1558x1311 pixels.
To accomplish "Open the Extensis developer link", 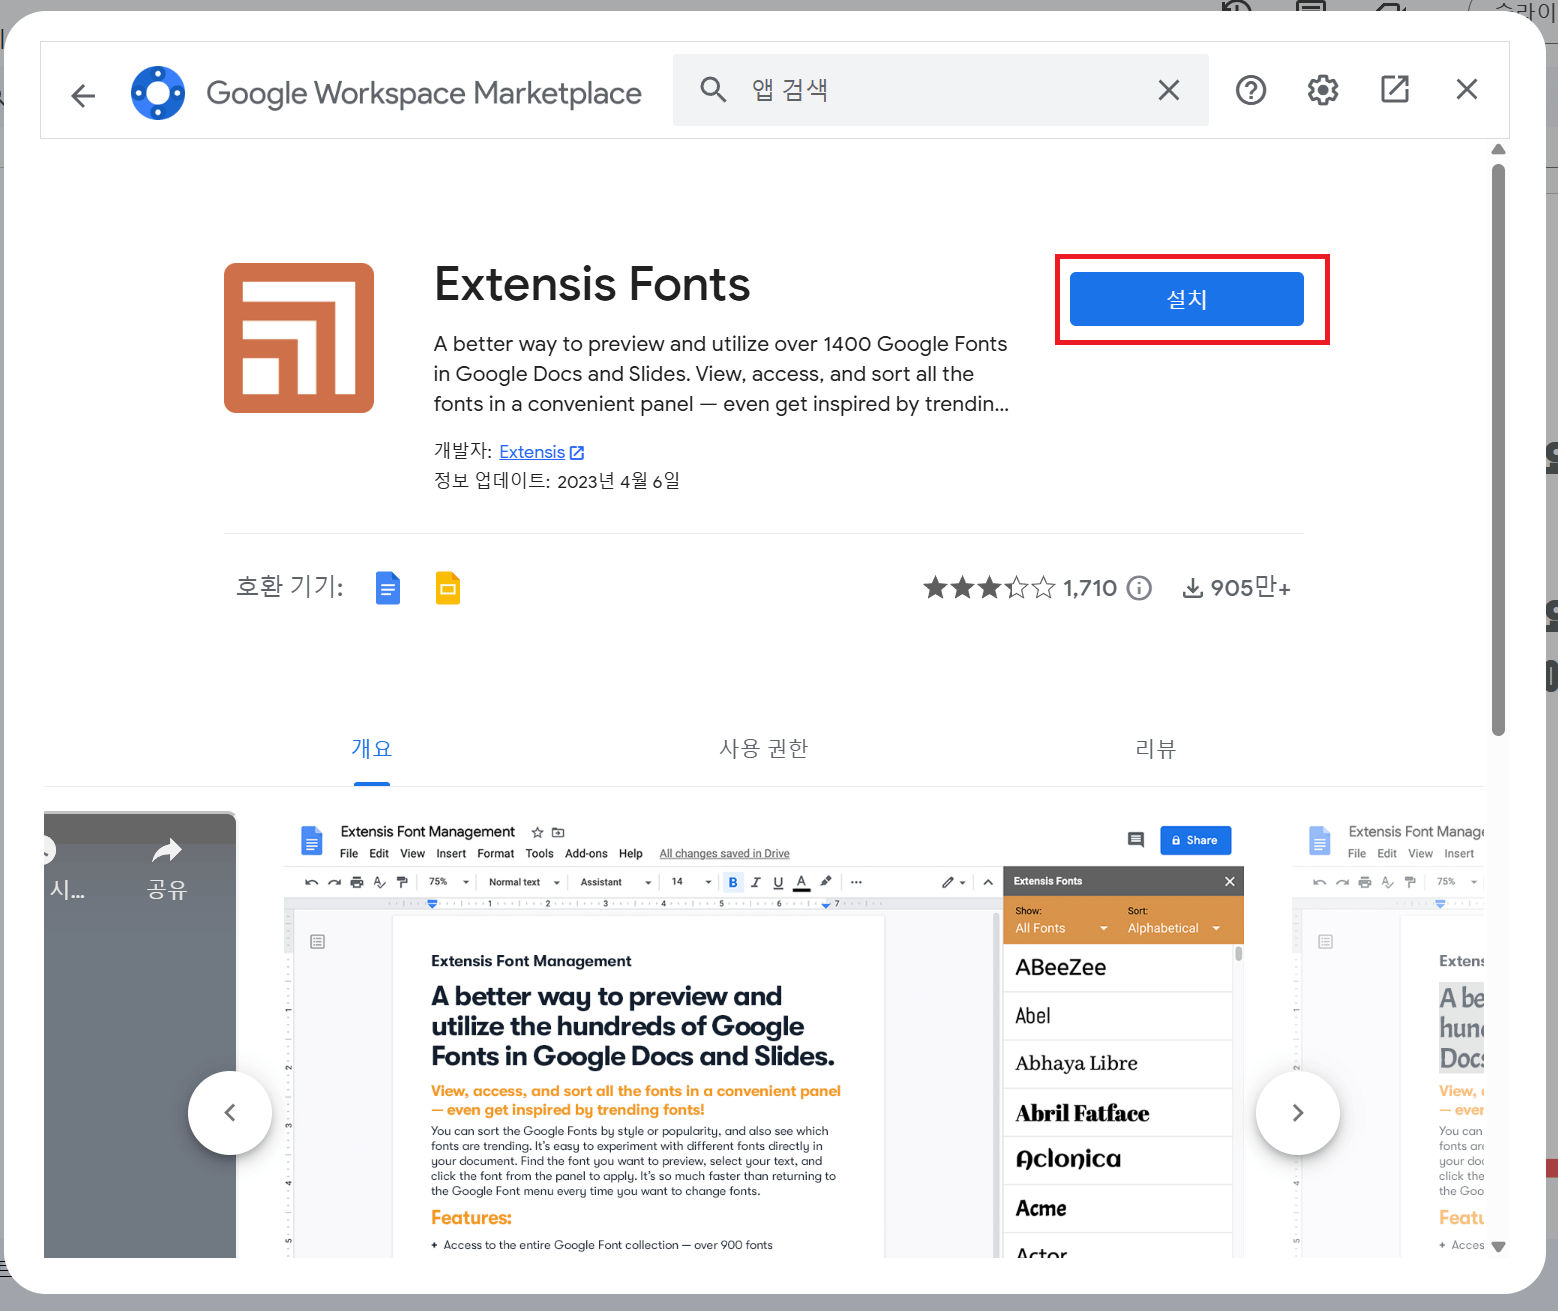I will point(532,452).
